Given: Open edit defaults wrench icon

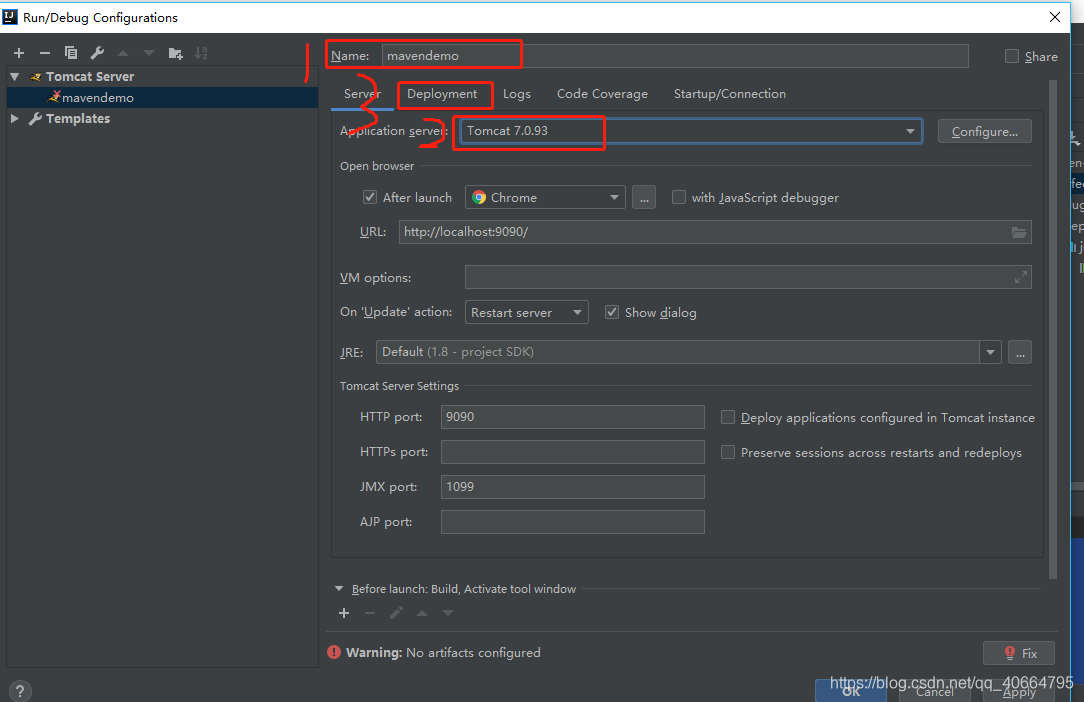Looking at the screenshot, I should 97,53.
